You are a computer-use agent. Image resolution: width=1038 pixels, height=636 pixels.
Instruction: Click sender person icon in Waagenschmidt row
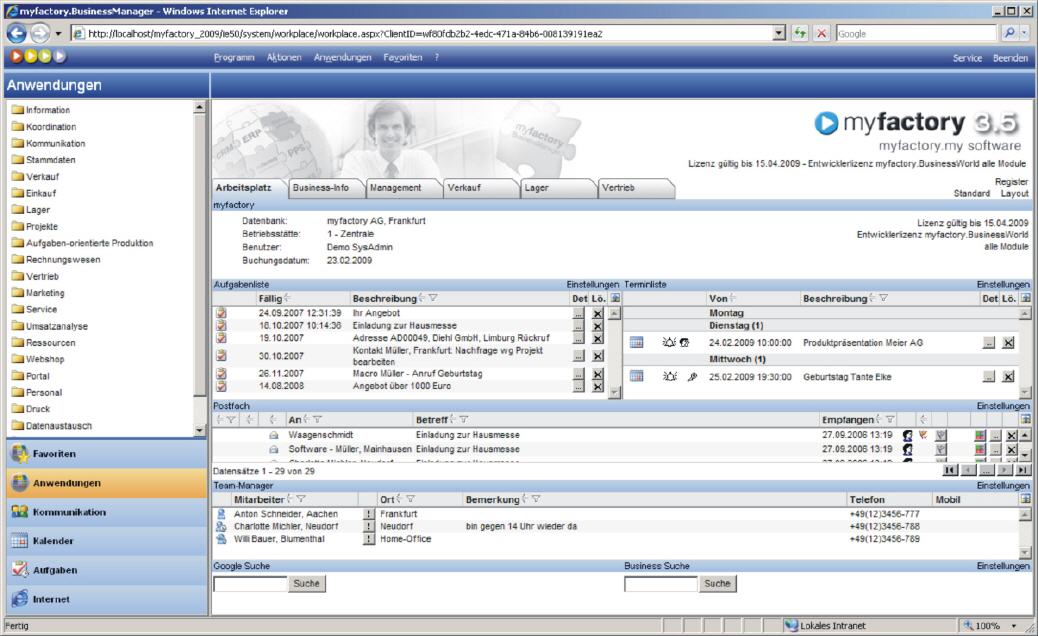tap(908, 435)
